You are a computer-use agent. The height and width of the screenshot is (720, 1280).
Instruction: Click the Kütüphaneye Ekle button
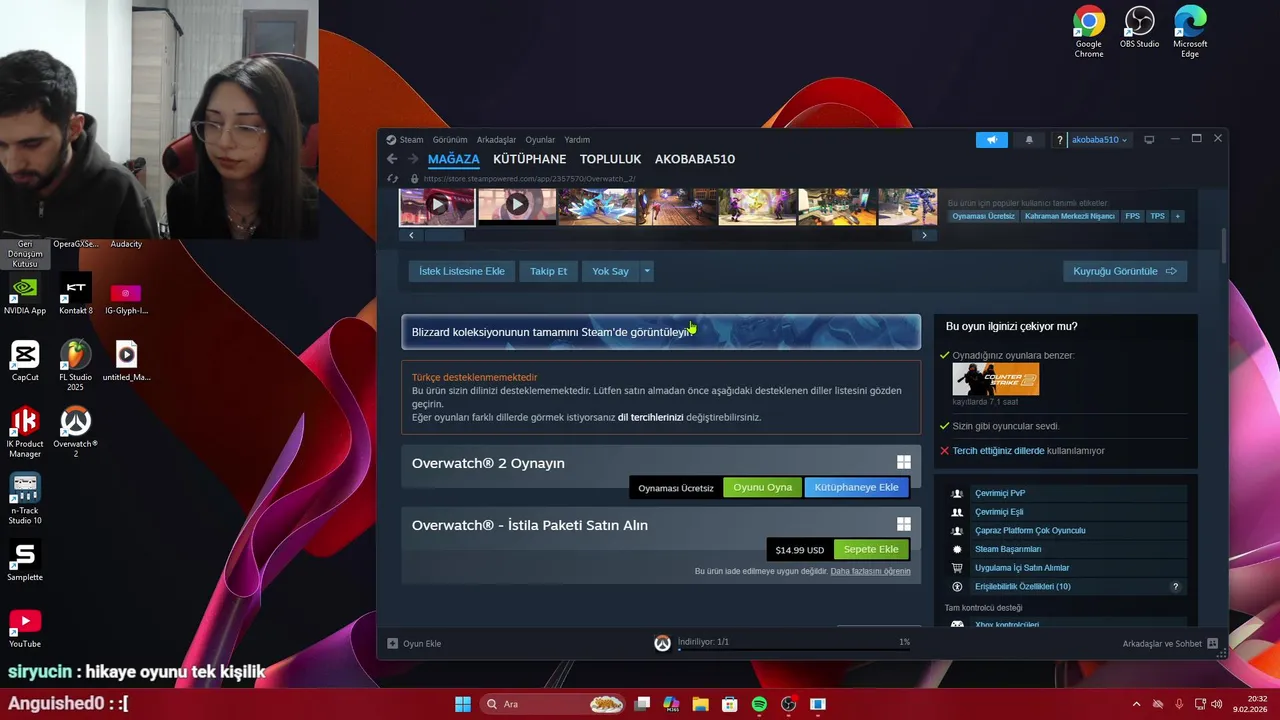(856, 487)
